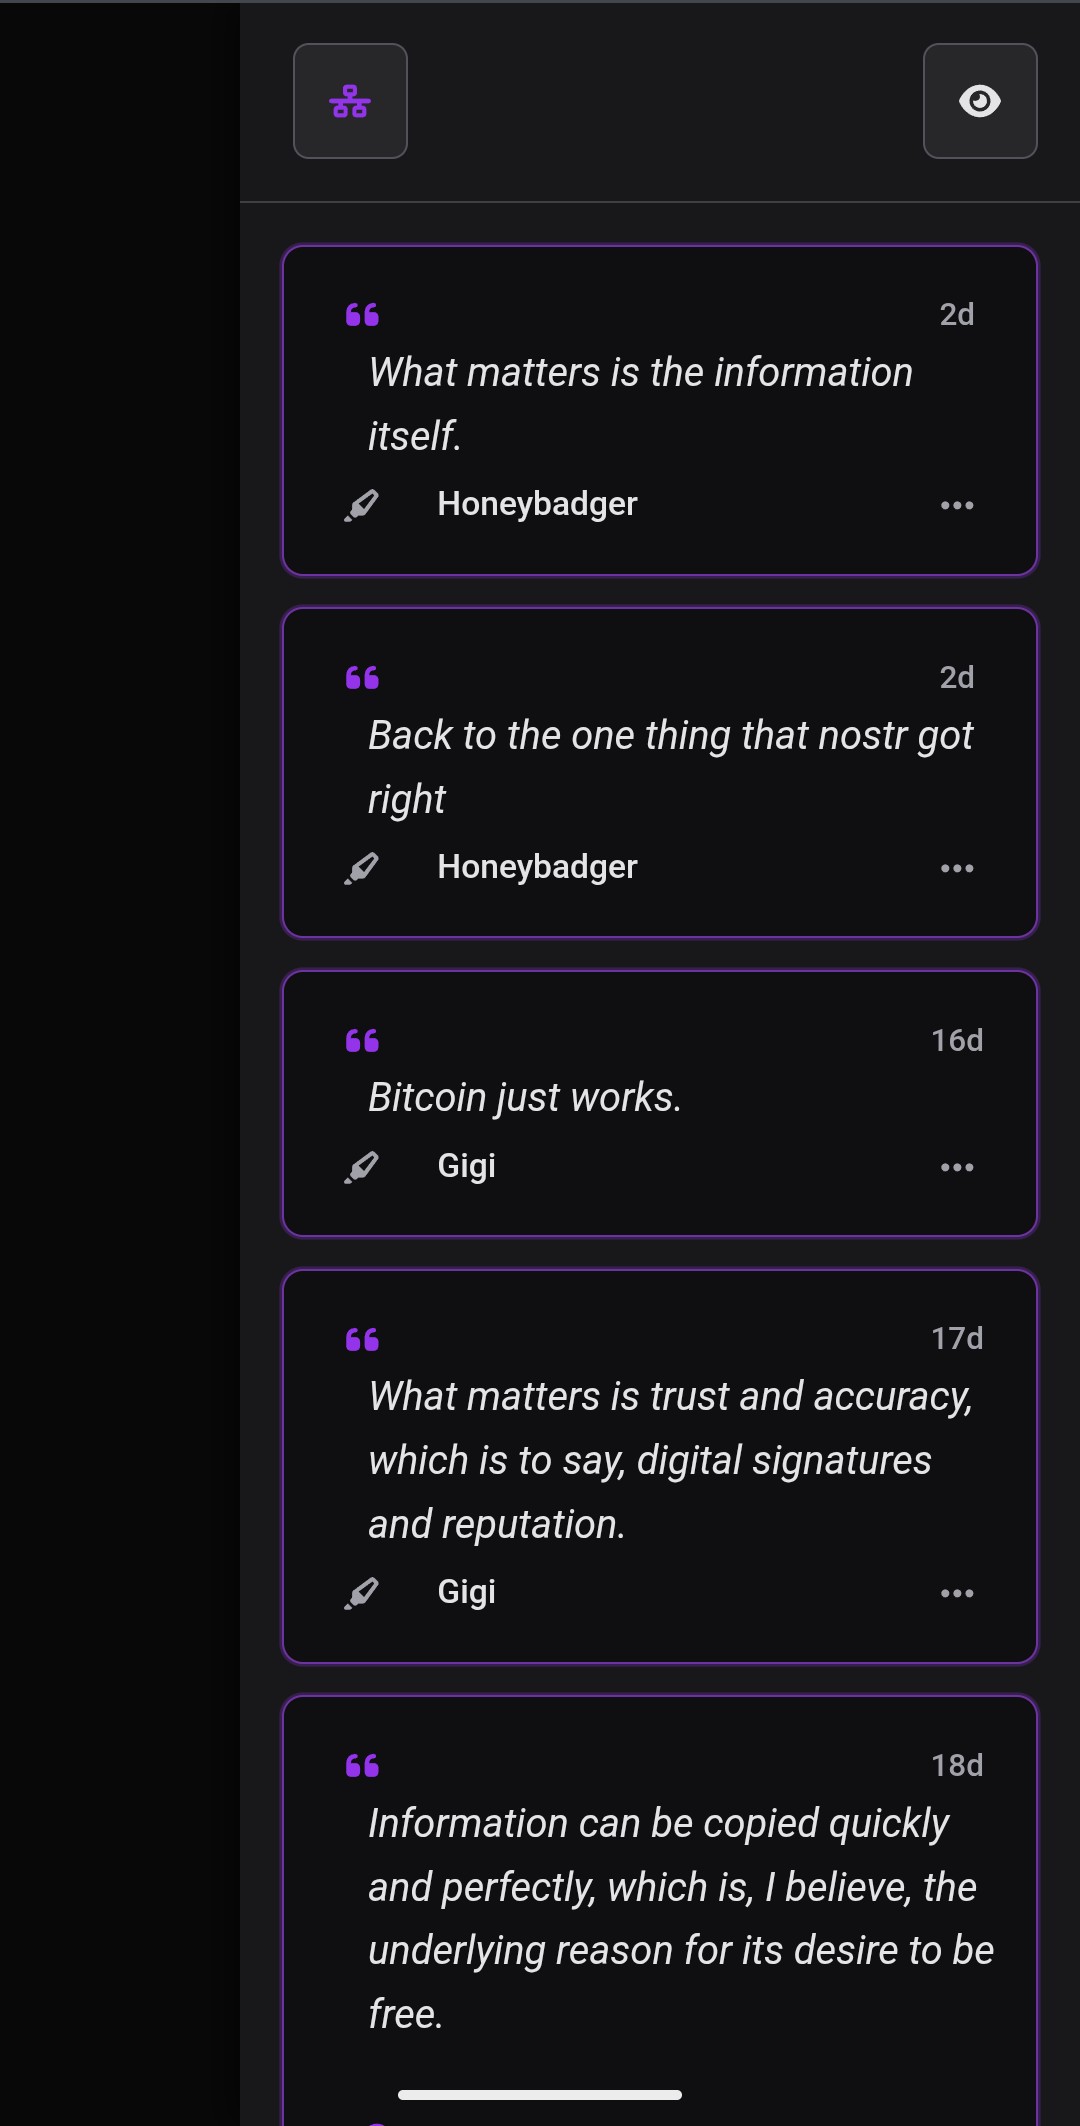The image size is (1080, 2126).
Task: Click highlighter icon on 'nostr got right' quote
Action: coord(362,868)
